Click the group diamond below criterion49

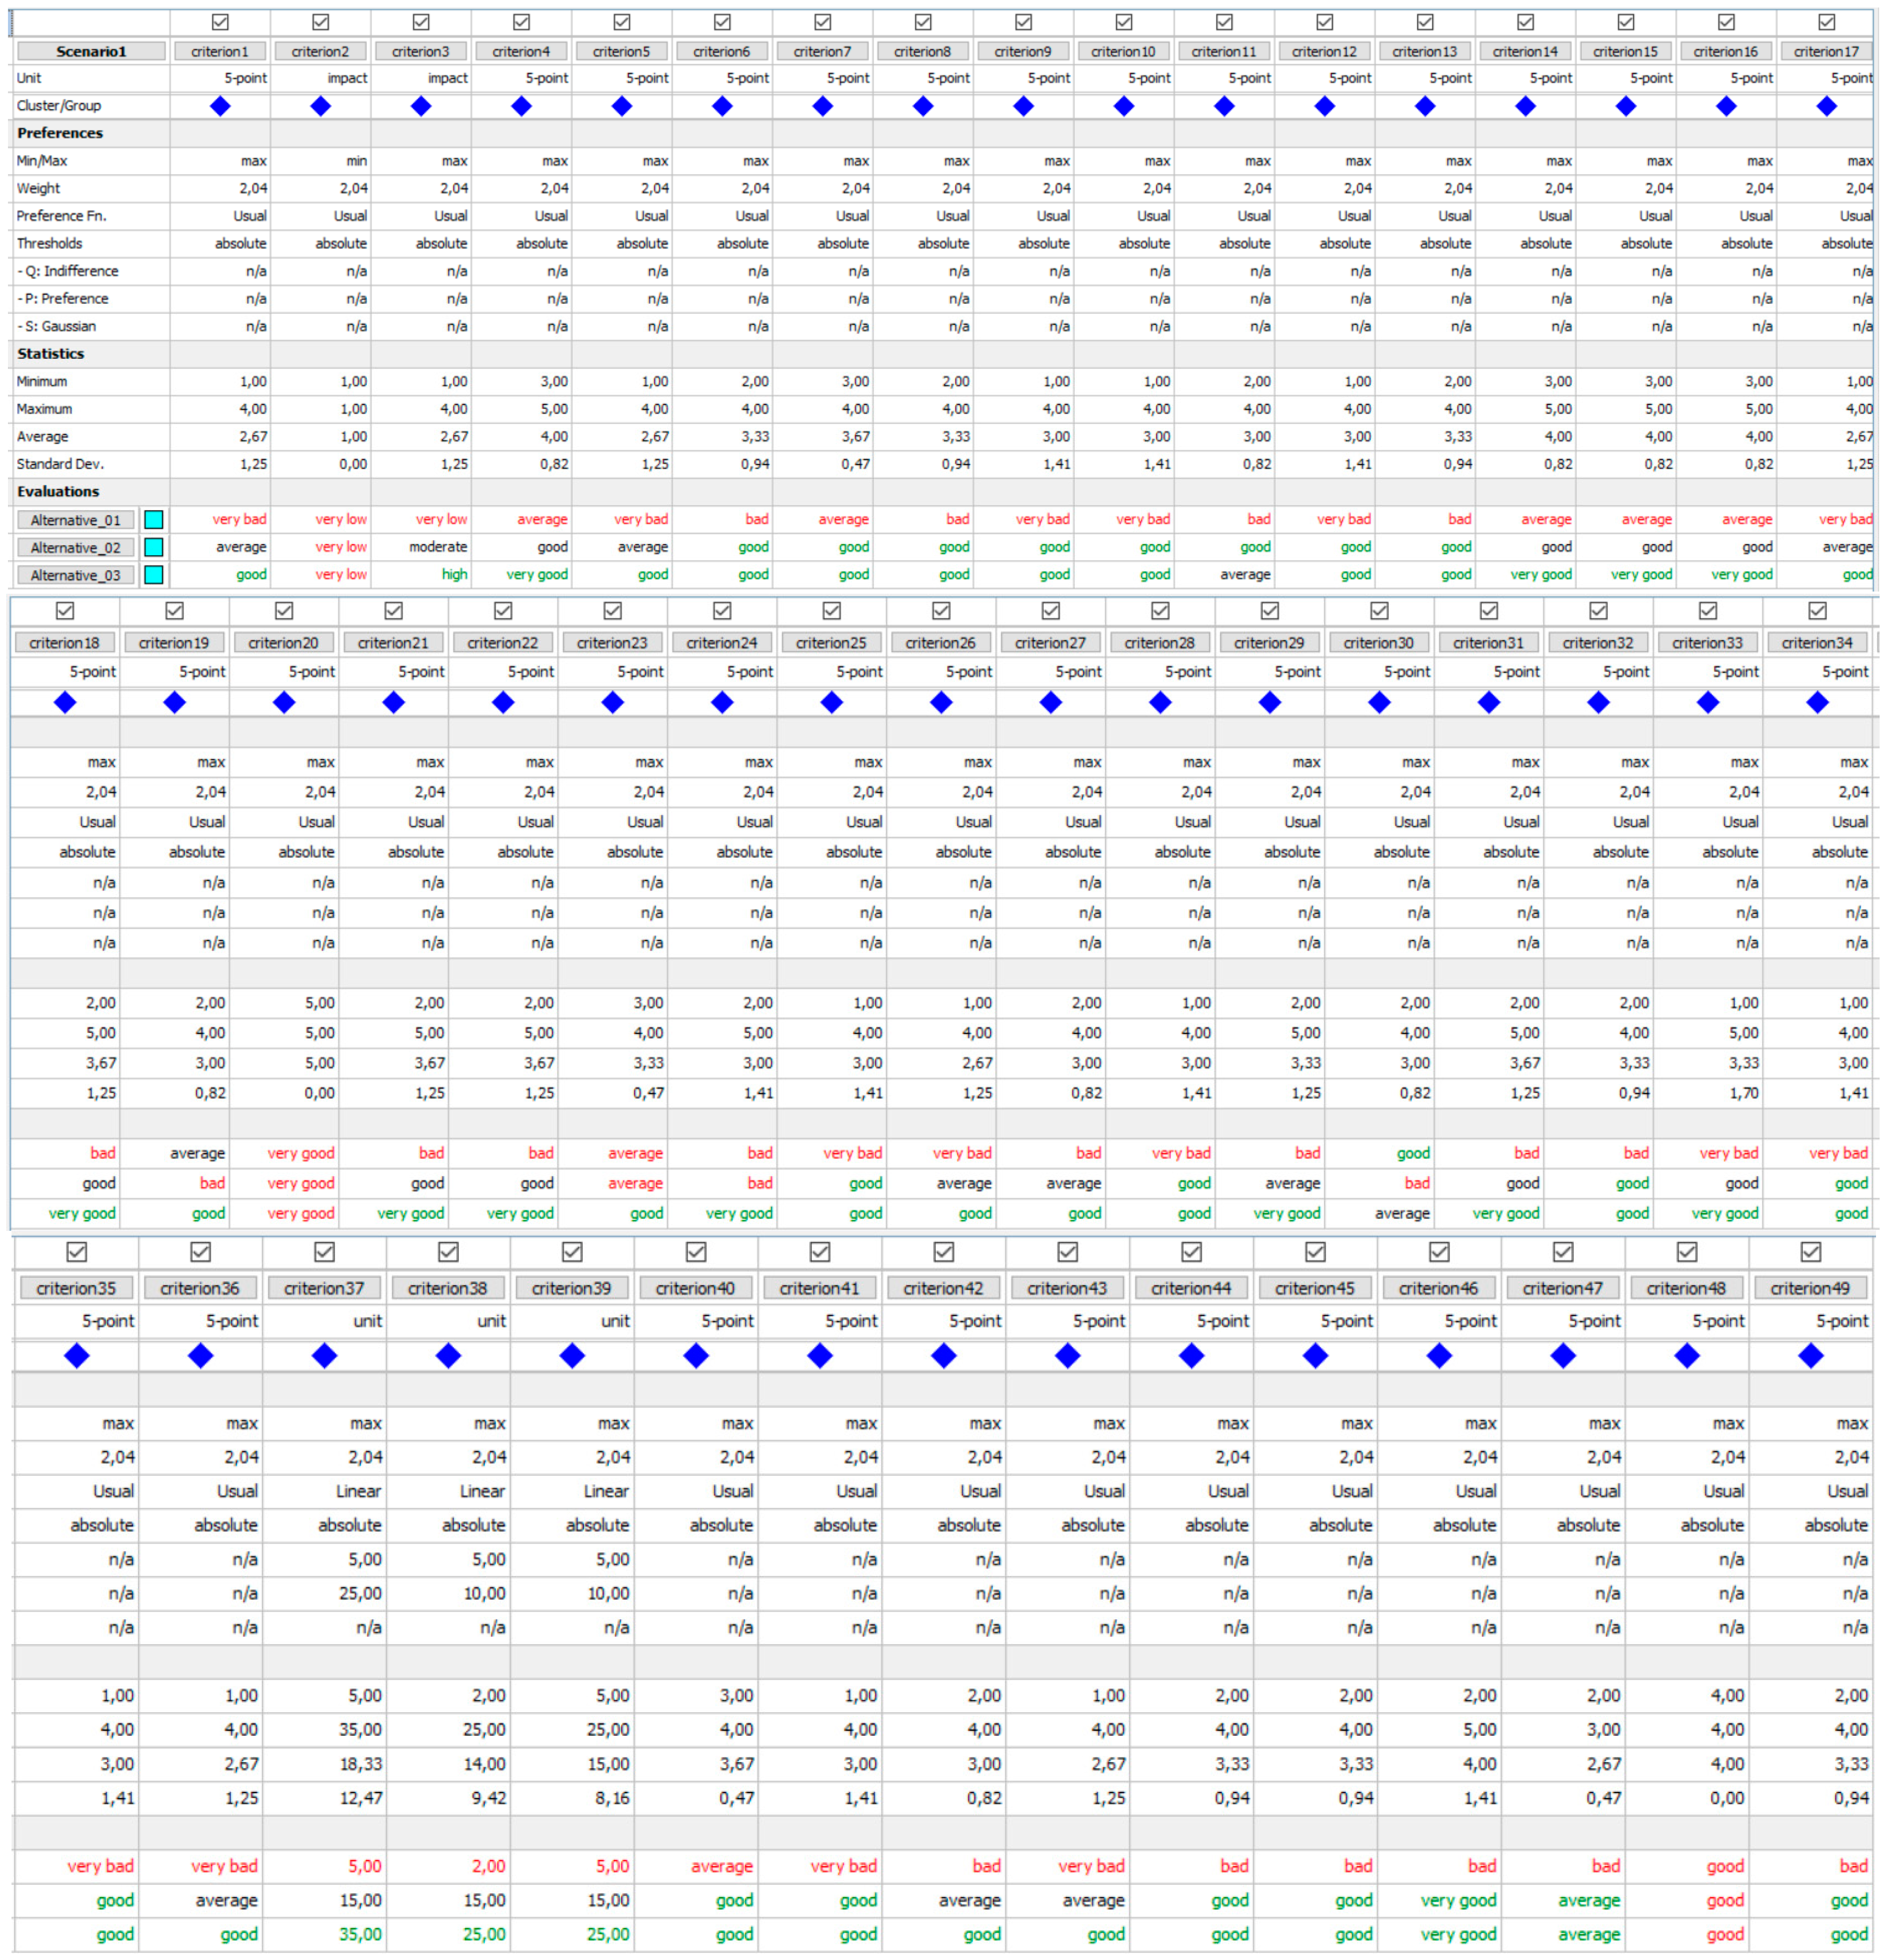[1810, 1356]
